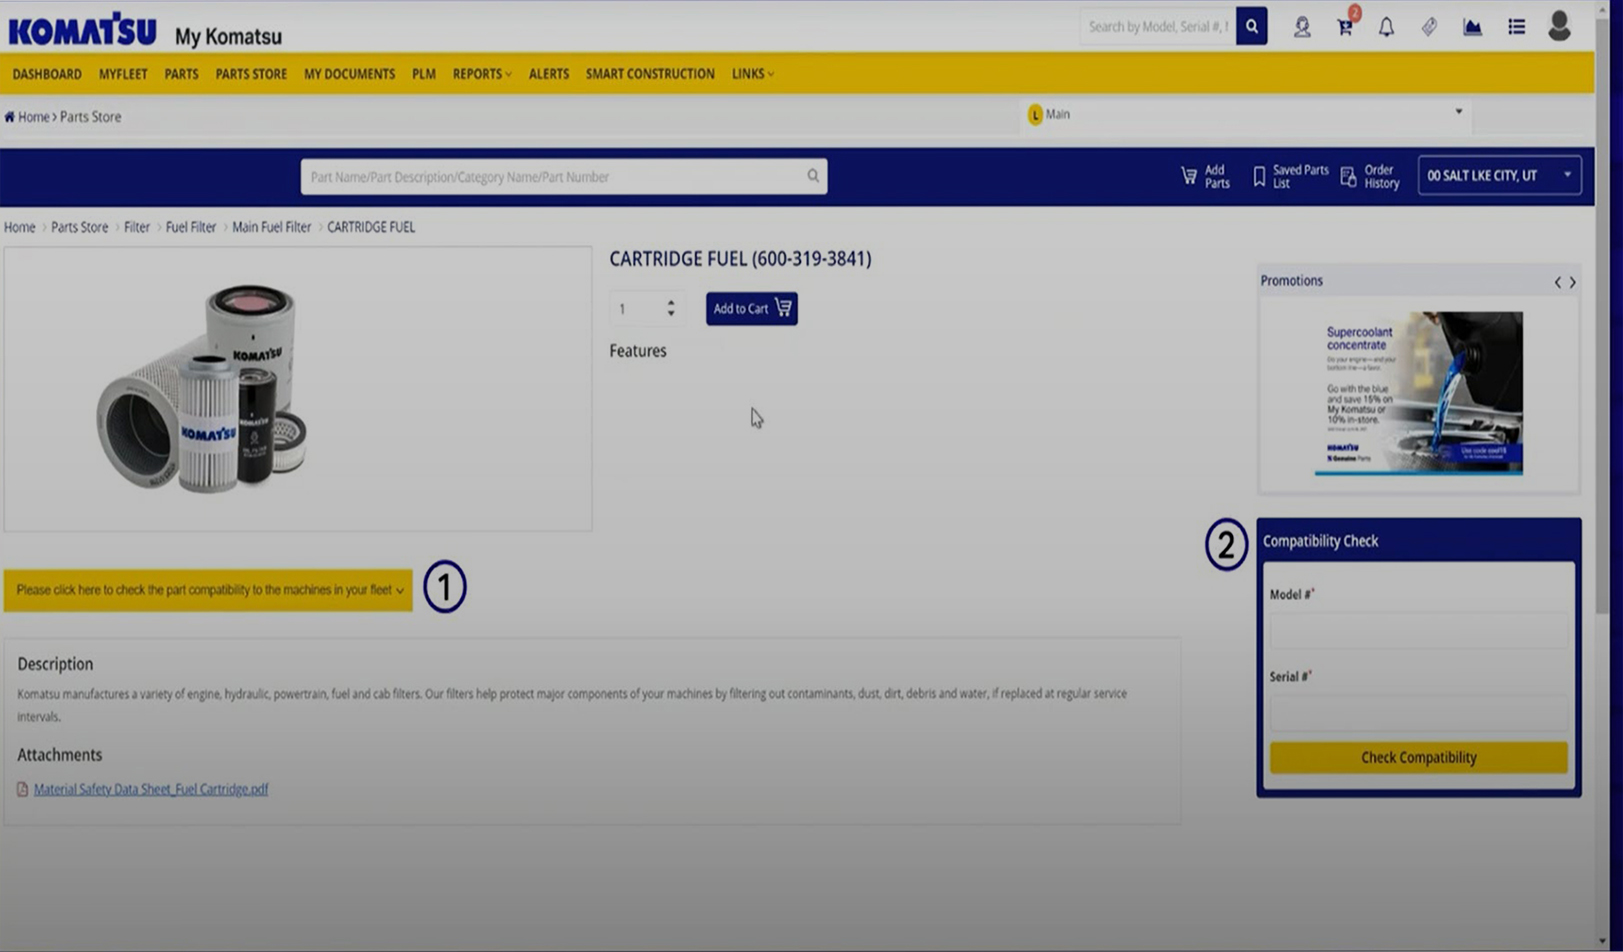Click the CARTRIDGE FUEL (600-319-3841) heading
The width and height of the screenshot is (1623, 952).
[740, 259]
